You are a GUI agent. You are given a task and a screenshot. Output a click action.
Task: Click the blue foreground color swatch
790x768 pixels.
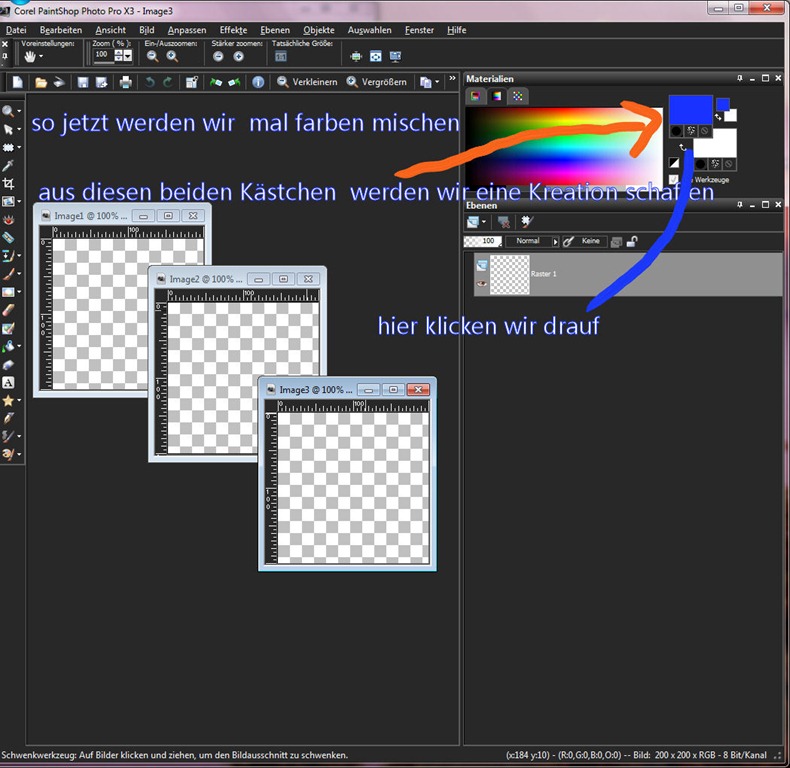coord(690,109)
